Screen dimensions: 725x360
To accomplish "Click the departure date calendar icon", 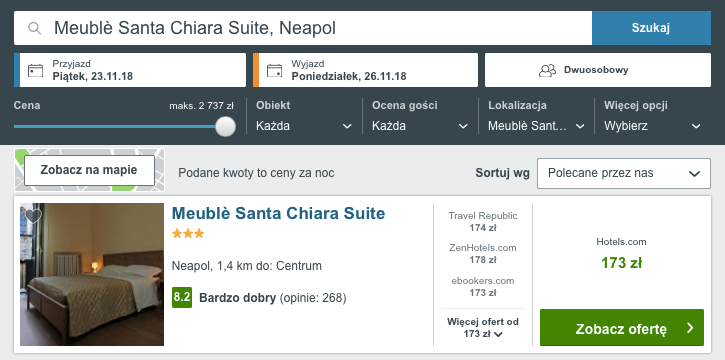I will pyautogui.click(x=275, y=70).
